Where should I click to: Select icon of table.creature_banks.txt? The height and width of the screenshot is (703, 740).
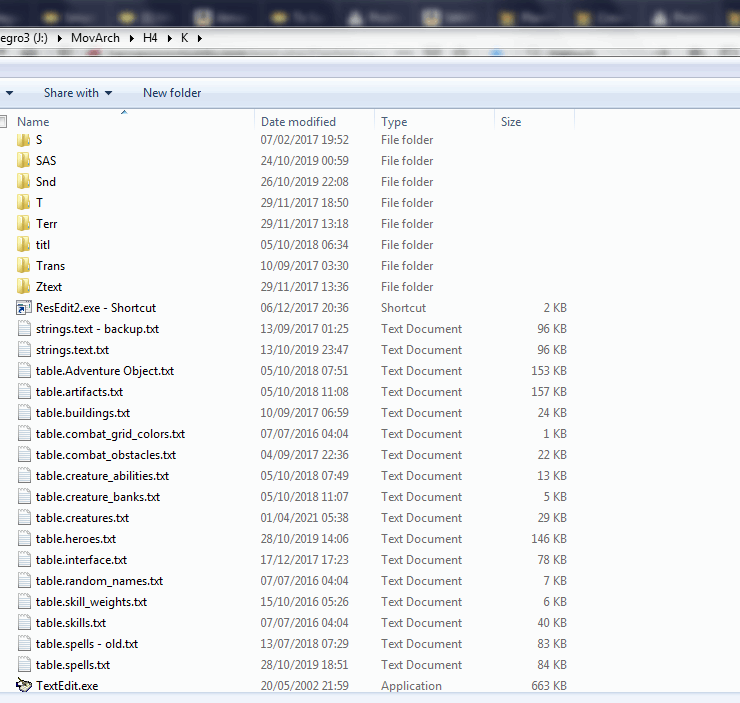(24, 497)
